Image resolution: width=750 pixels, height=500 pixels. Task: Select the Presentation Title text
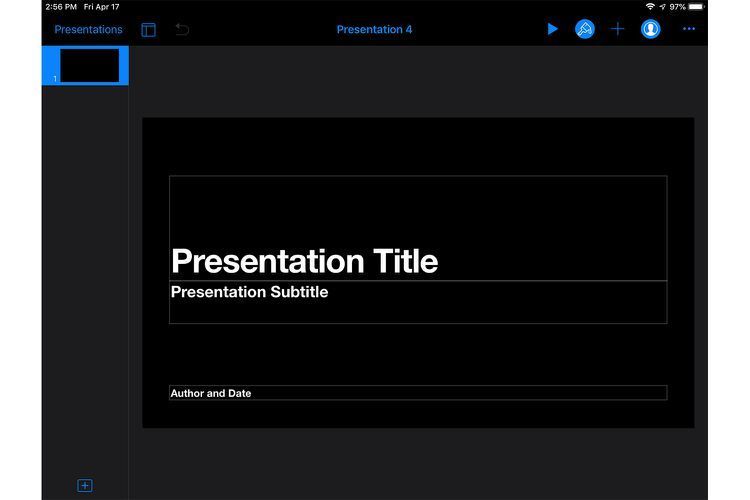(304, 261)
